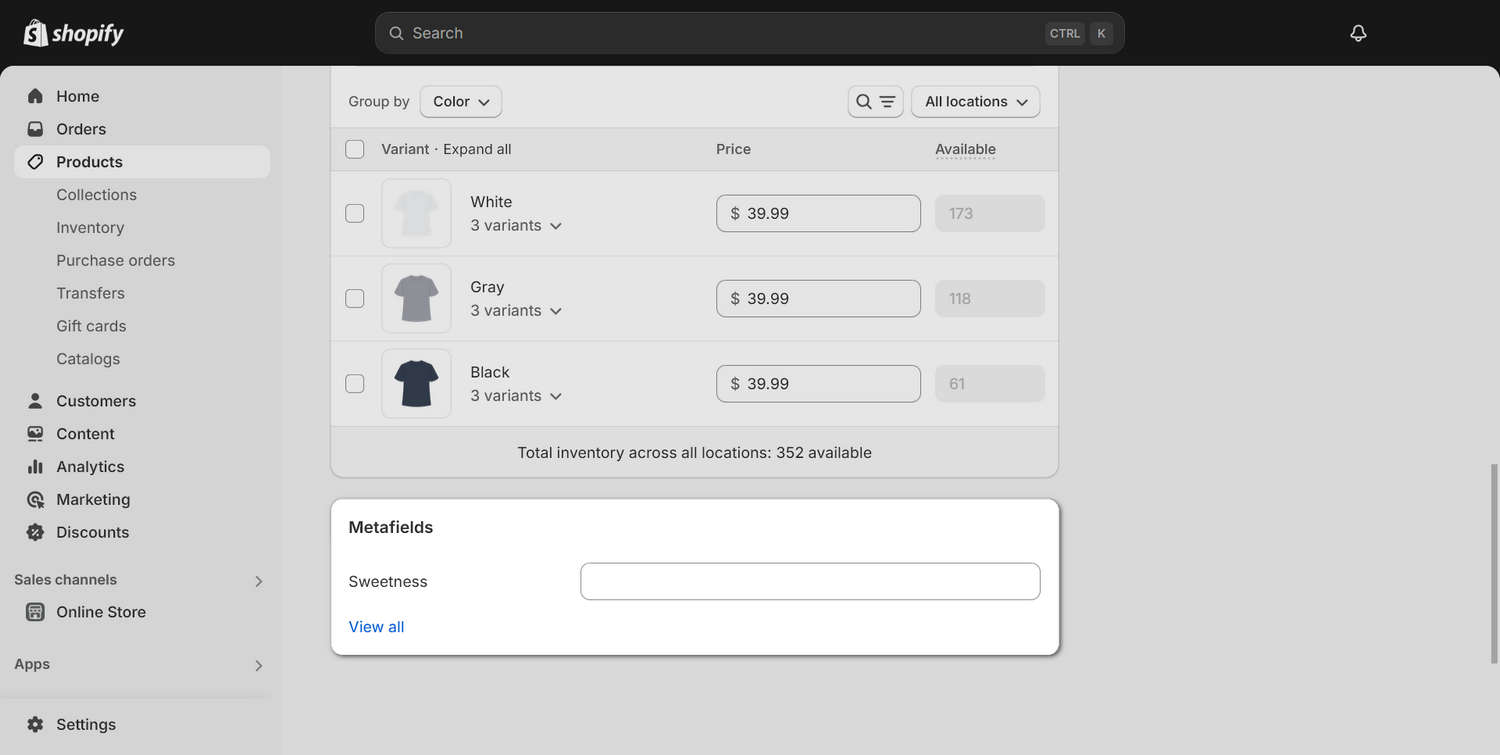Viewport: 1500px width, 755px height.
Task: Click the Online Store storefront icon
Action: [x=35, y=612]
